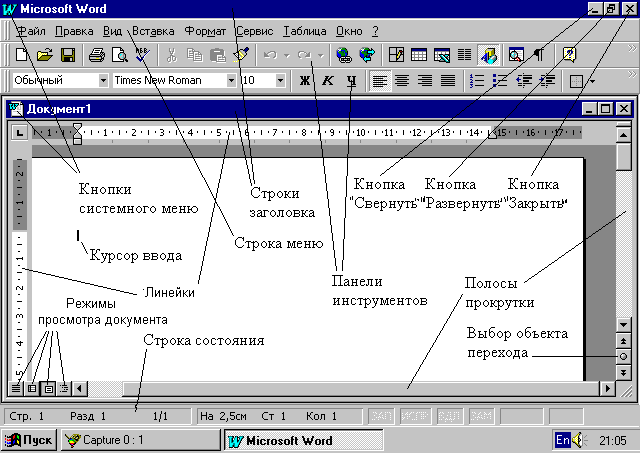Expand more buttons on formatting toolbar
Viewport: 640px width, 453px height.
click(632, 74)
